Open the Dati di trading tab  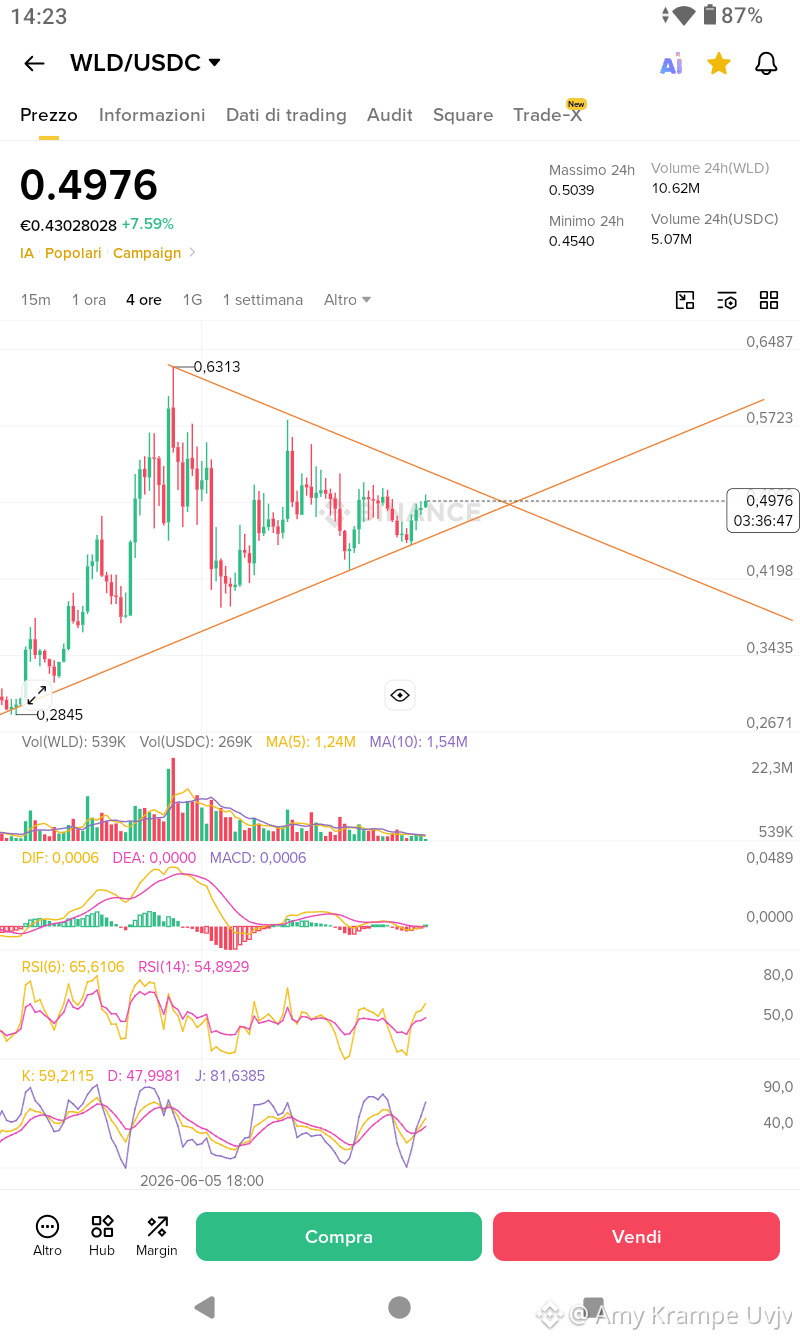coord(286,115)
